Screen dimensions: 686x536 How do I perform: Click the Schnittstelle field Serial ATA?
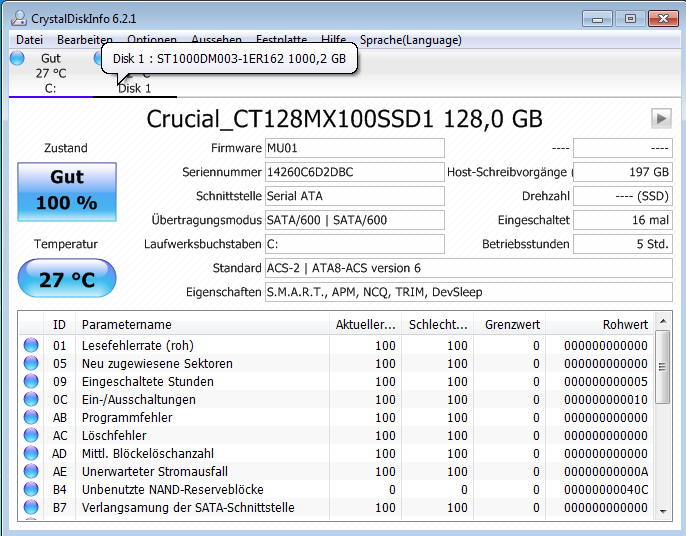pos(355,196)
